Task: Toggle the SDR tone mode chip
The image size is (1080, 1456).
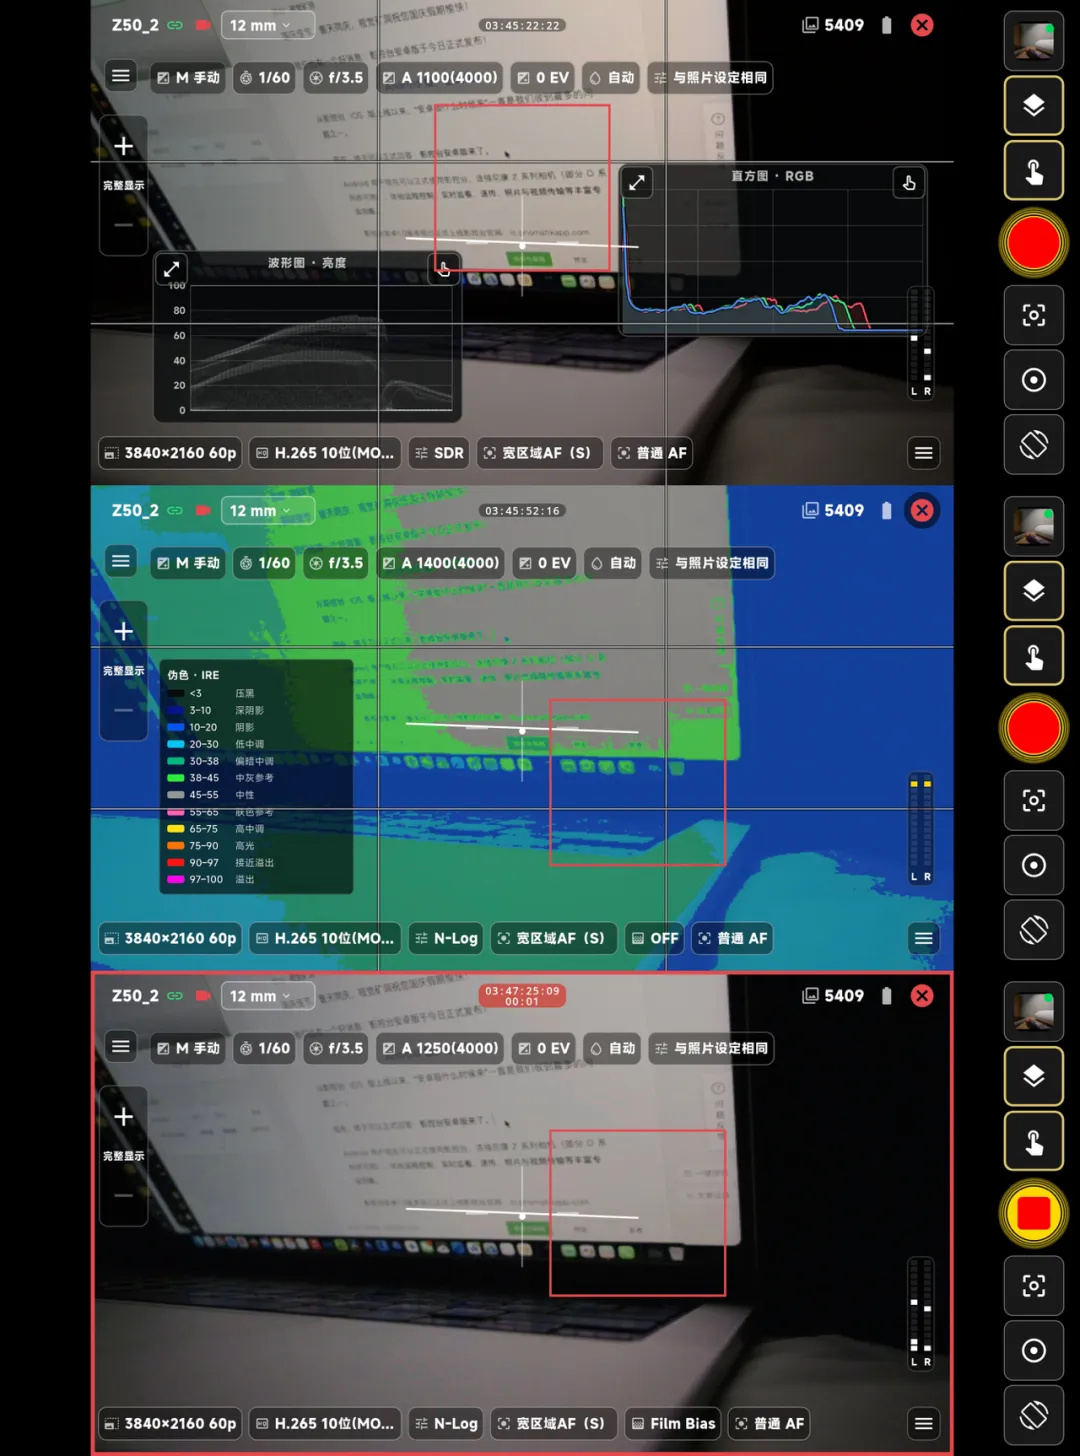Action: pos(439,453)
